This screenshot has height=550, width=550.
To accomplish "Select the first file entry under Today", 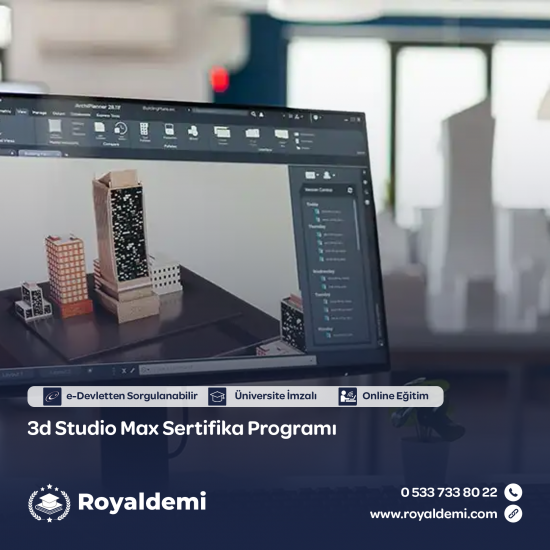I will [x=328, y=212].
